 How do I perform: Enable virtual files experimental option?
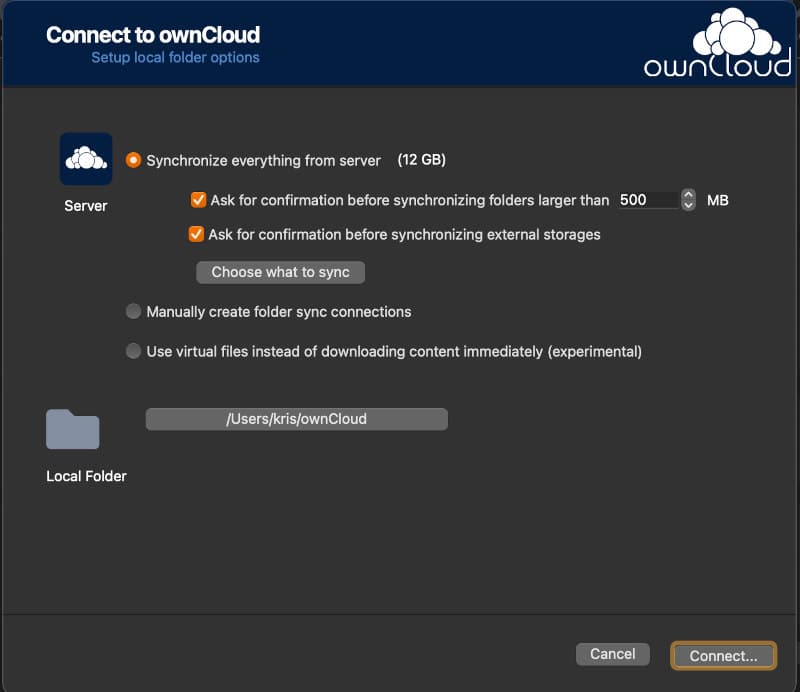(x=133, y=351)
